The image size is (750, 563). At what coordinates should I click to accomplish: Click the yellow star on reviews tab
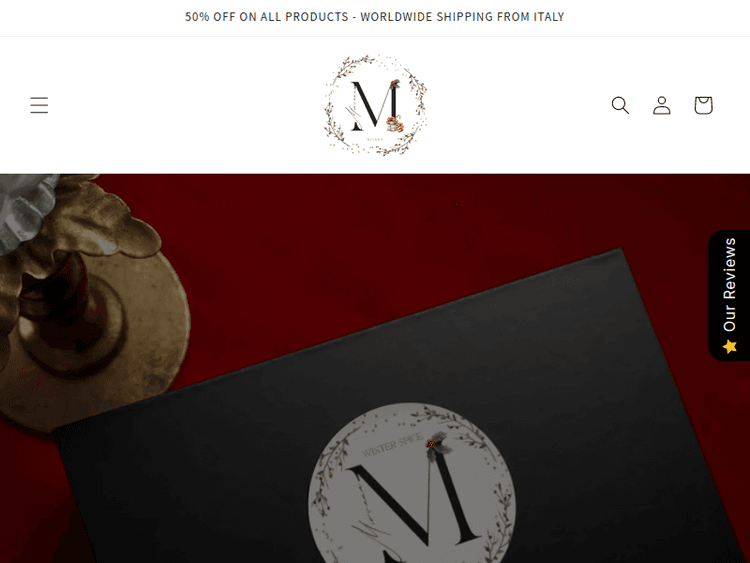tap(730, 346)
